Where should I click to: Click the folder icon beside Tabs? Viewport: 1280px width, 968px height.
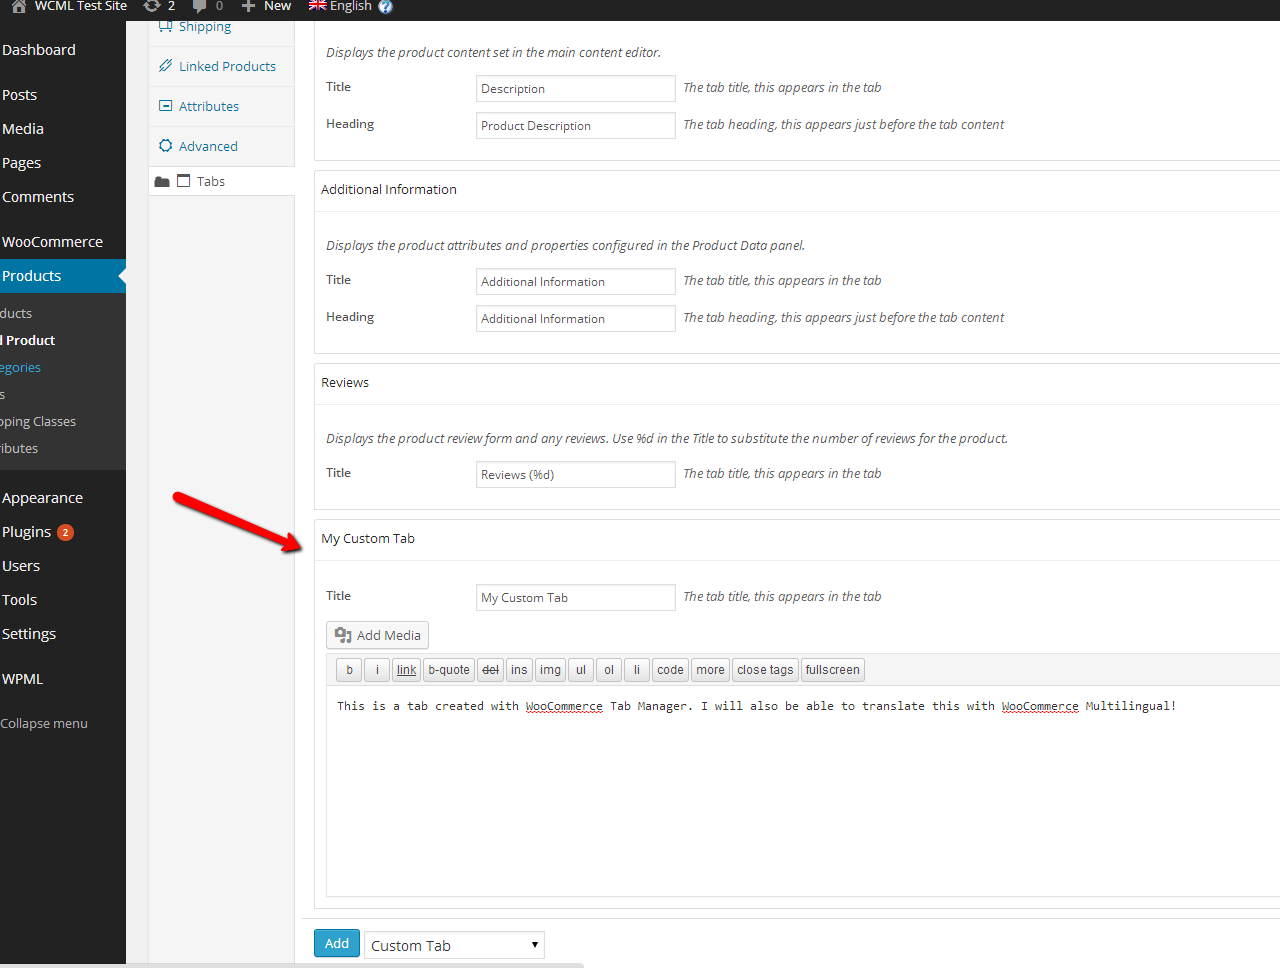coord(162,182)
